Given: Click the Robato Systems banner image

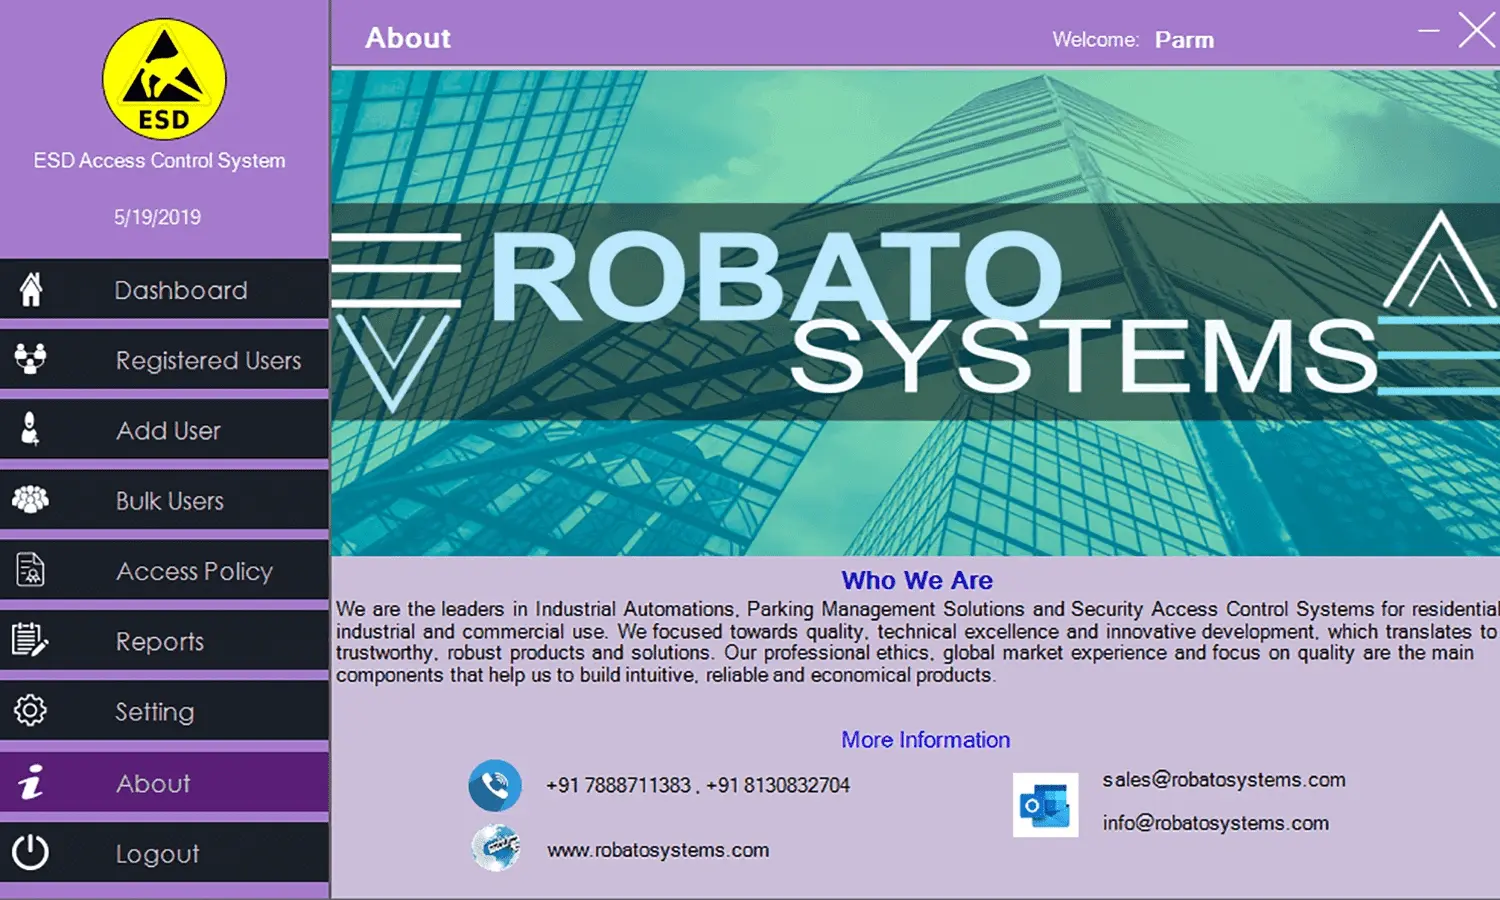Looking at the screenshot, I should click(x=914, y=312).
